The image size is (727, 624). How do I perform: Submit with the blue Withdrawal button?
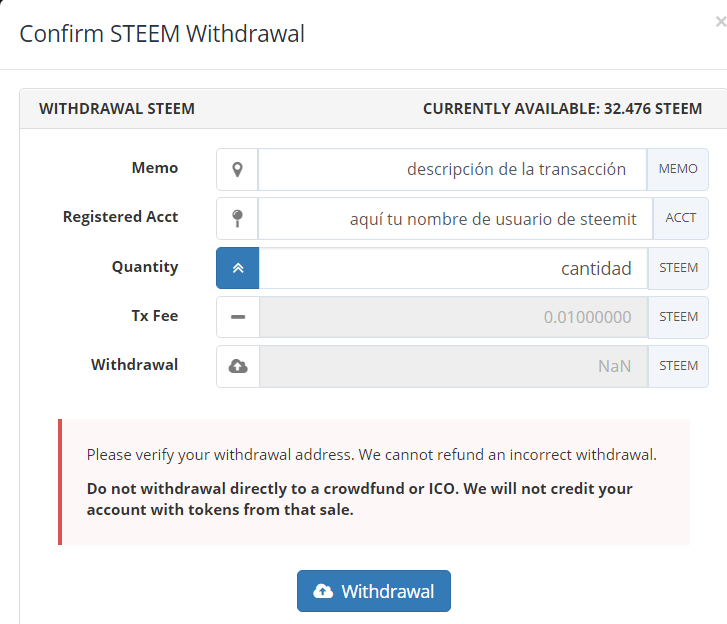[x=374, y=591]
